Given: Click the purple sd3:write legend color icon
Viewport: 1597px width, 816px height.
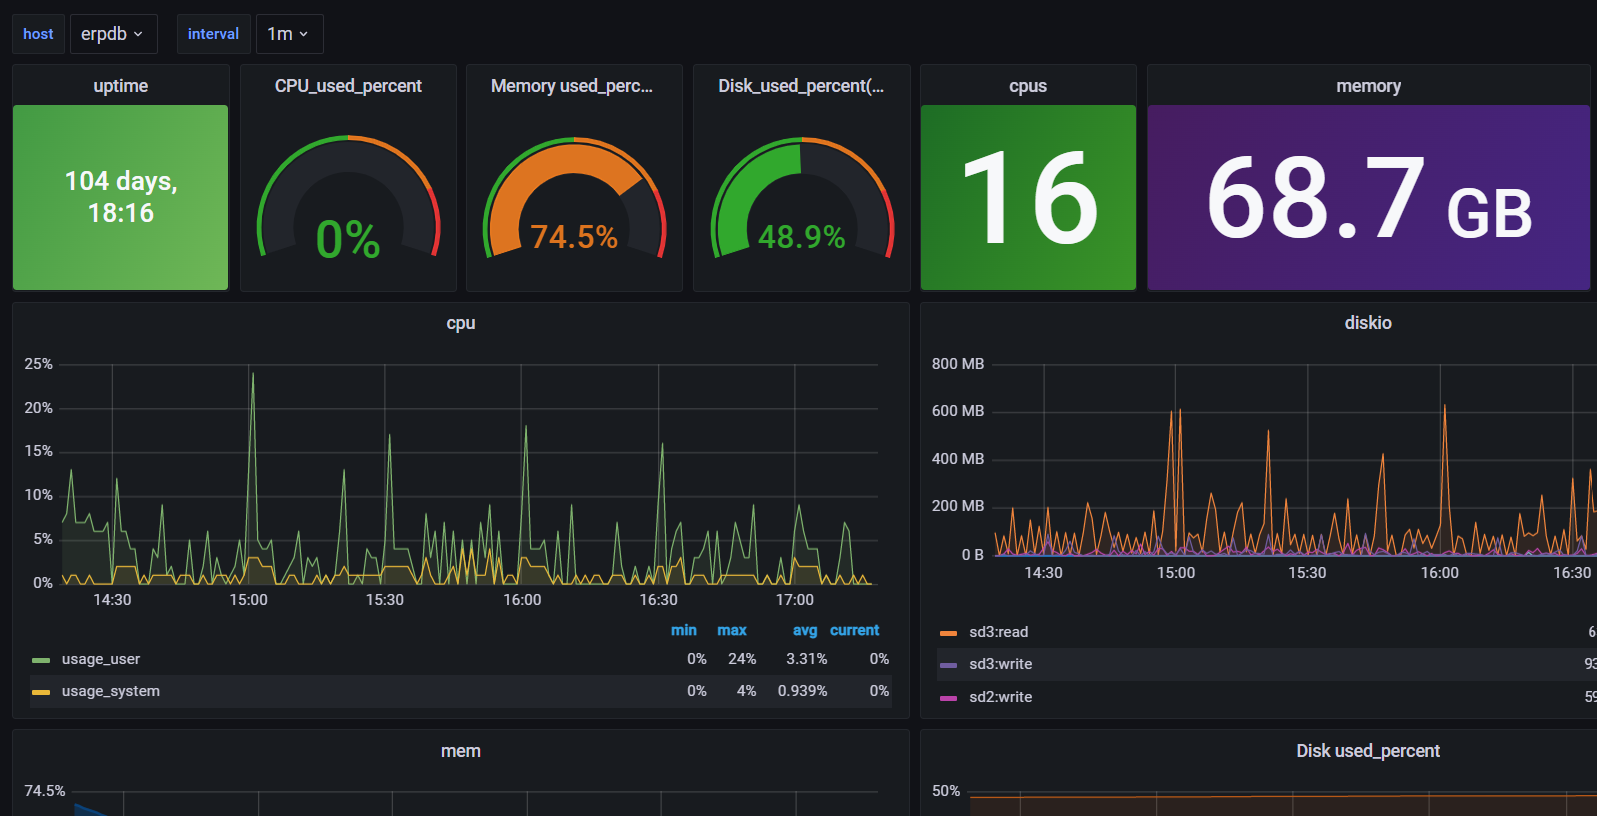Looking at the screenshot, I should (x=948, y=665).
